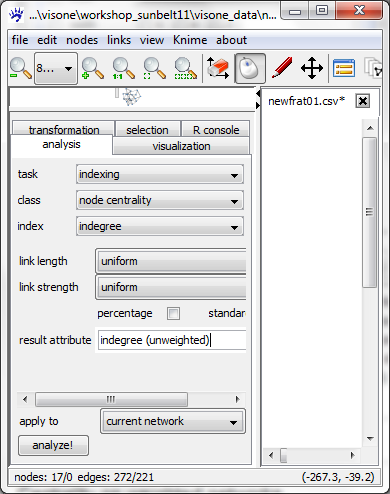Open the zoom percentage dropdown
This screenshot has height=494, width=390.
(x=56, y=69)
